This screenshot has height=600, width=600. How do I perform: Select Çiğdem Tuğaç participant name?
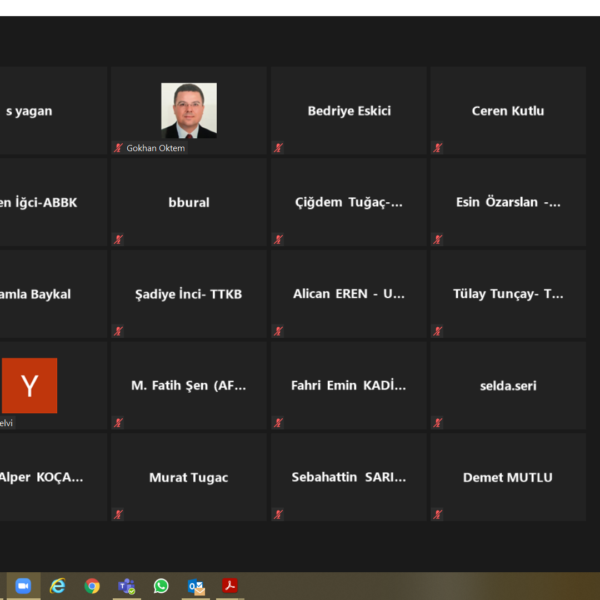349,202
